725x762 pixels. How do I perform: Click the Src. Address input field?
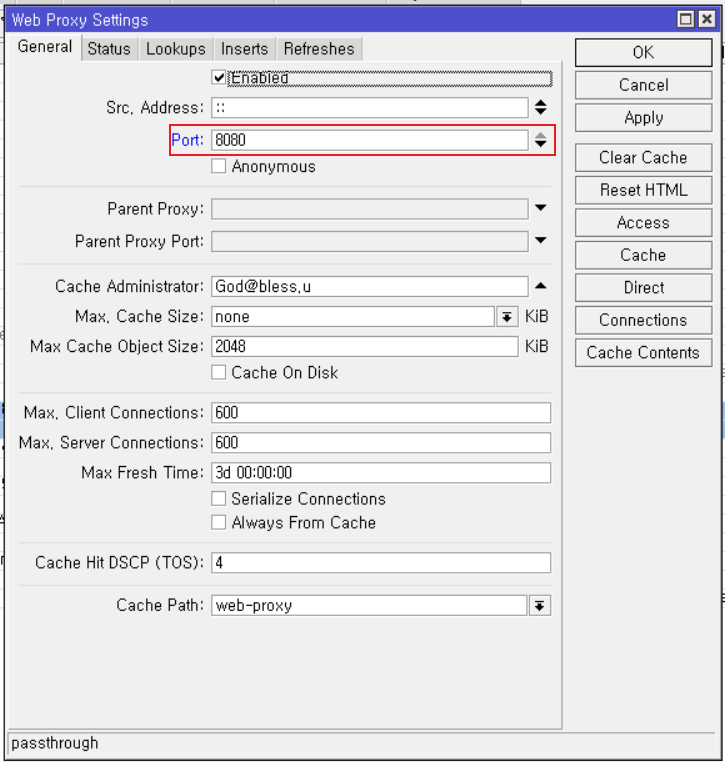[x=370, y=107]
